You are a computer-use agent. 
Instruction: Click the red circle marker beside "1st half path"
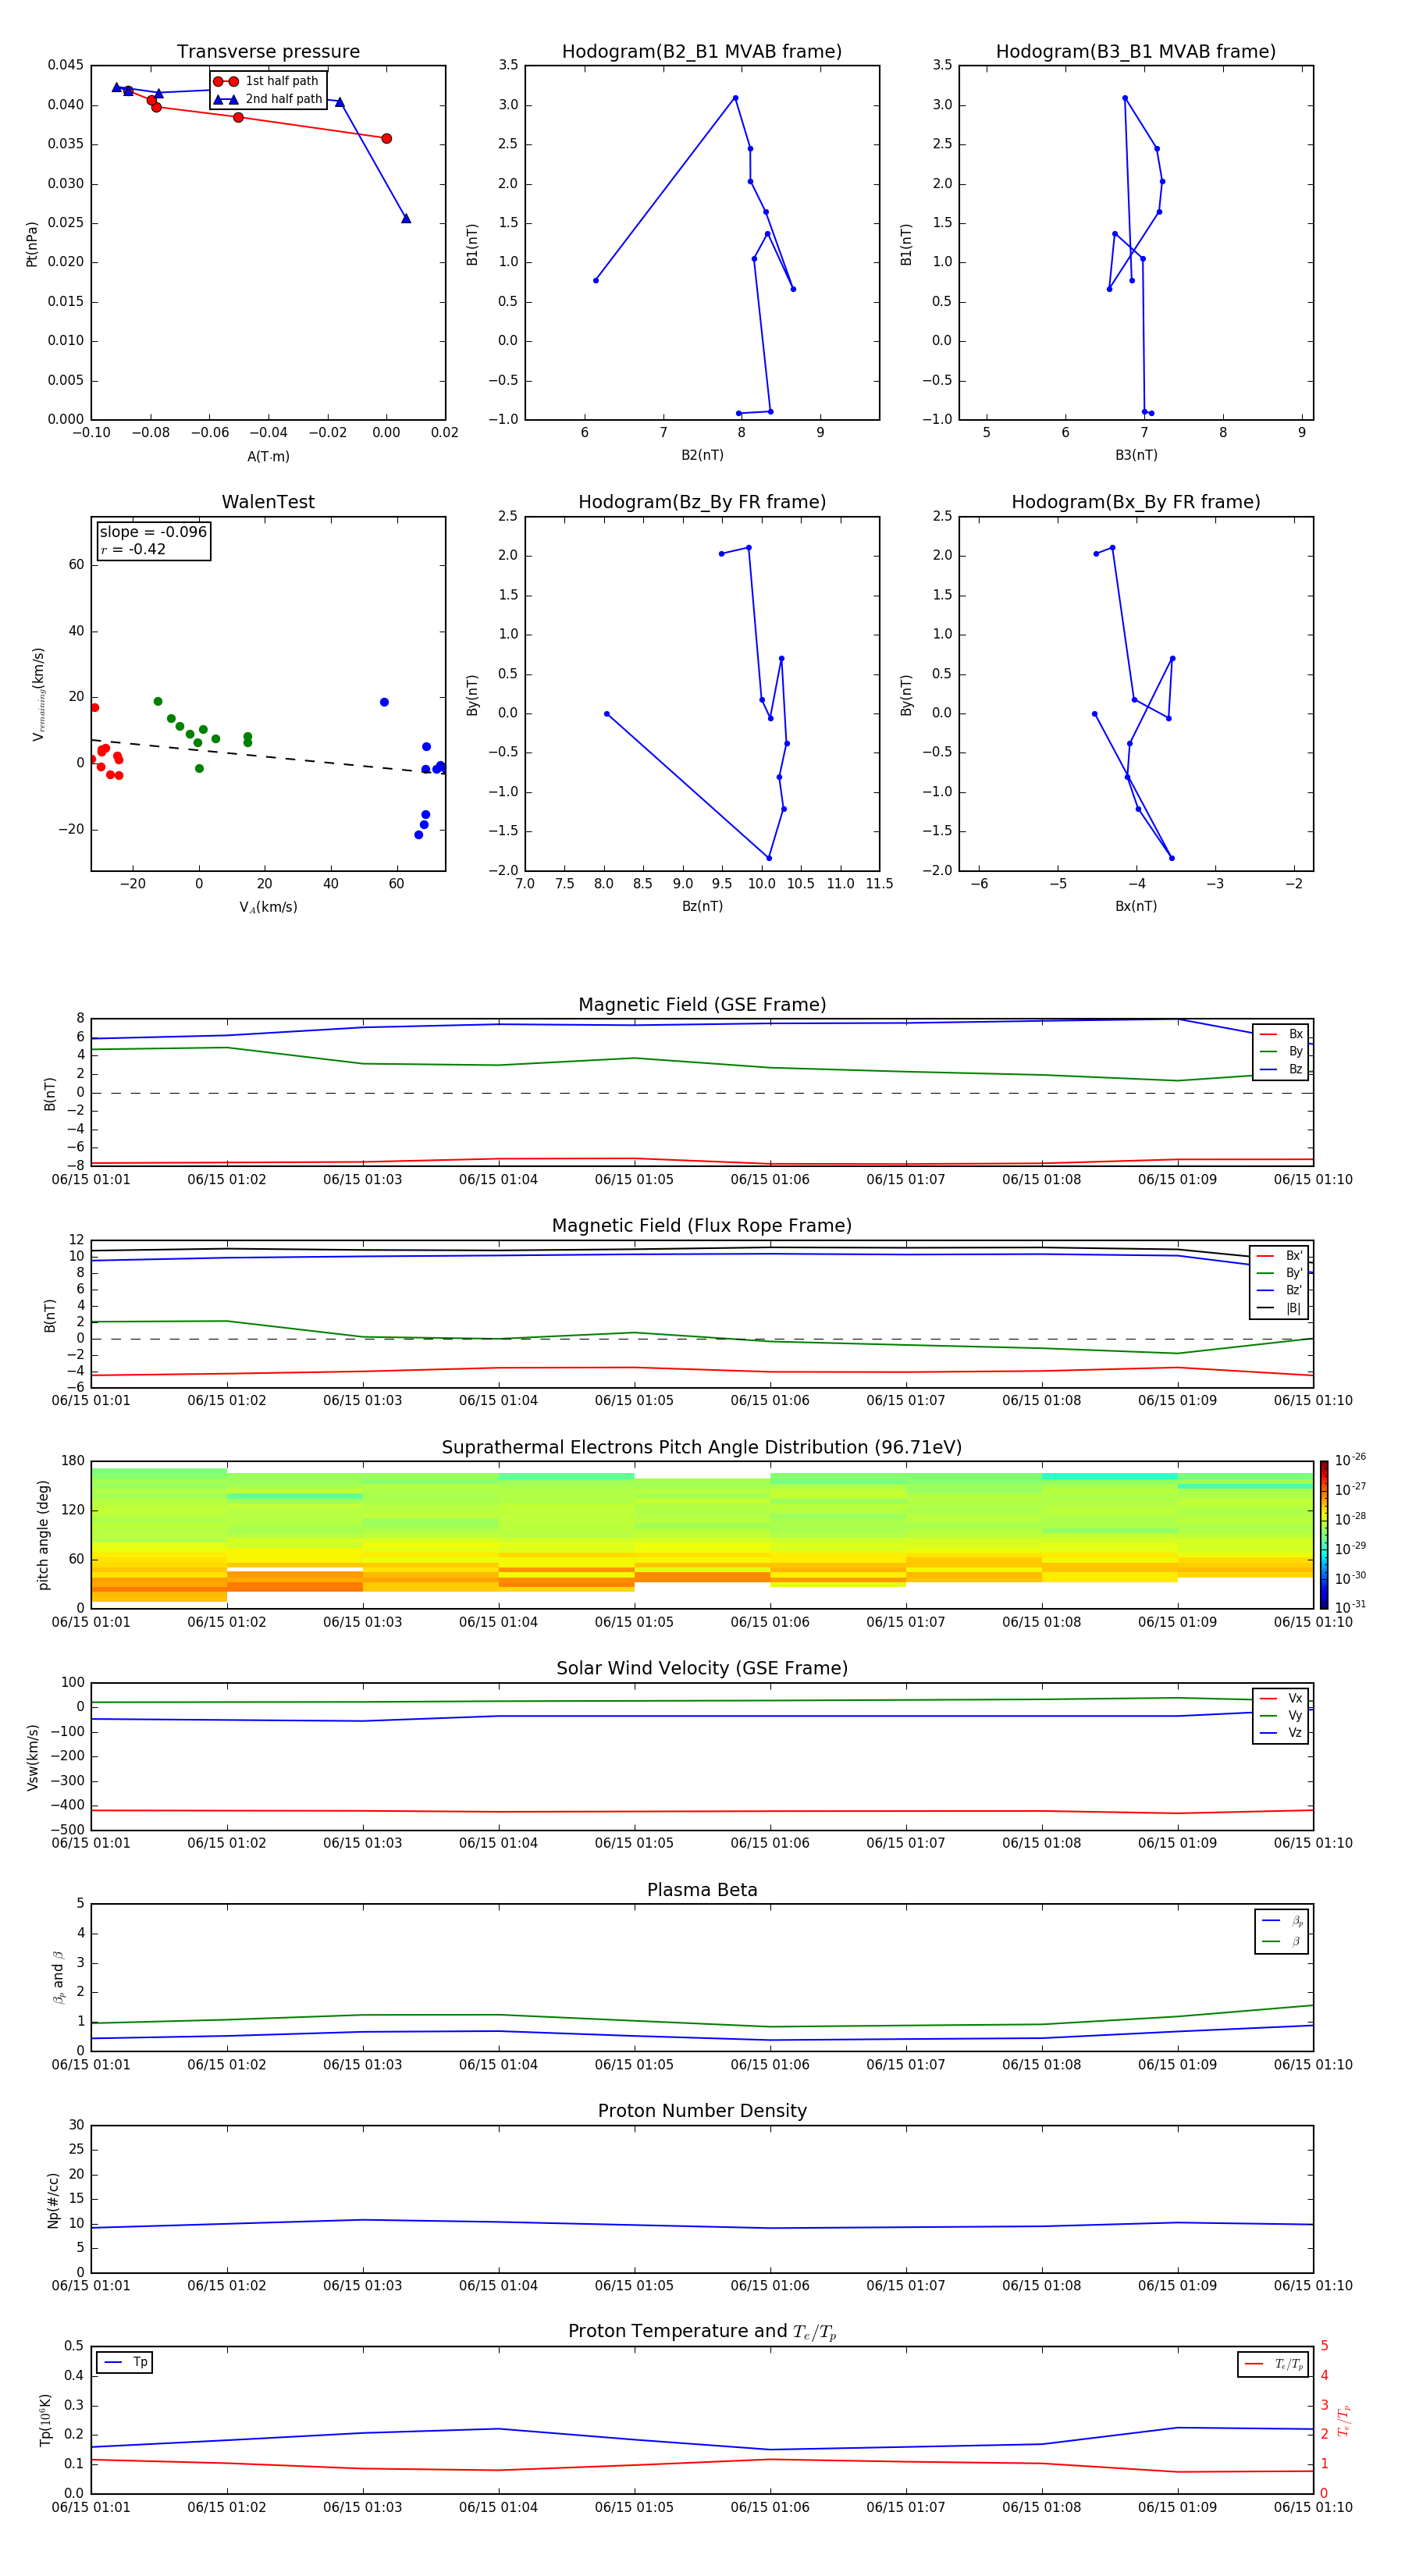(225, 81)
